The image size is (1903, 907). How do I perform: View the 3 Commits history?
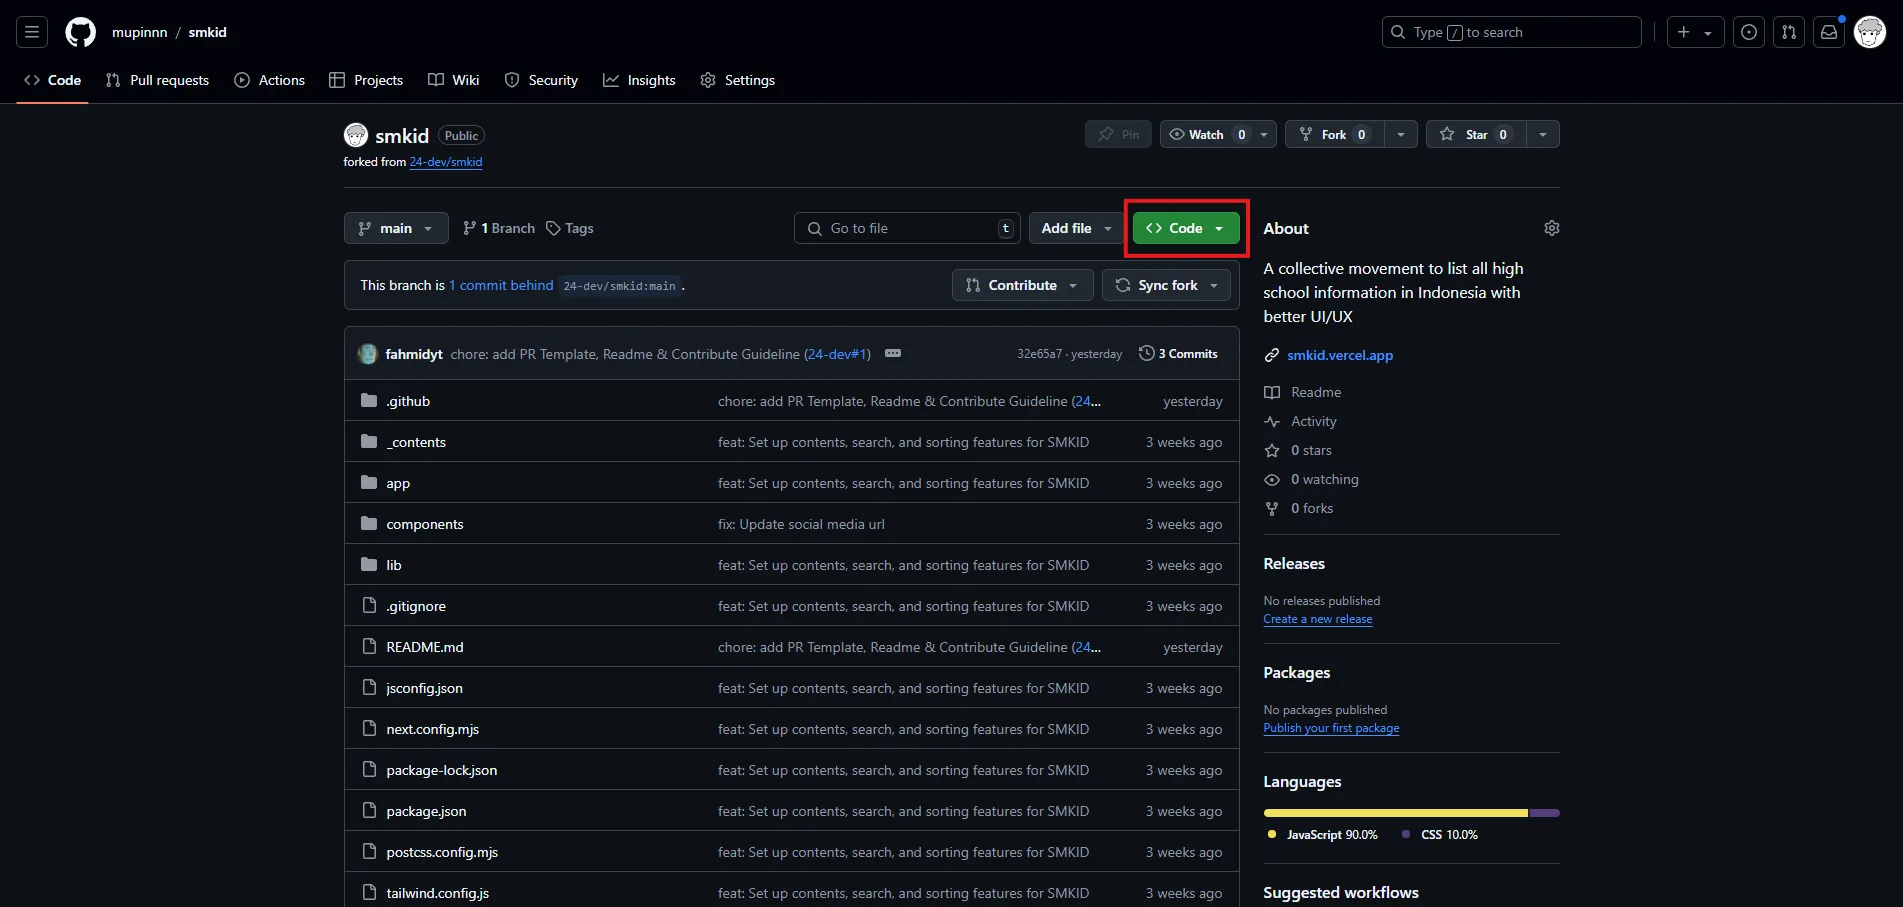tap(1178, 353)
